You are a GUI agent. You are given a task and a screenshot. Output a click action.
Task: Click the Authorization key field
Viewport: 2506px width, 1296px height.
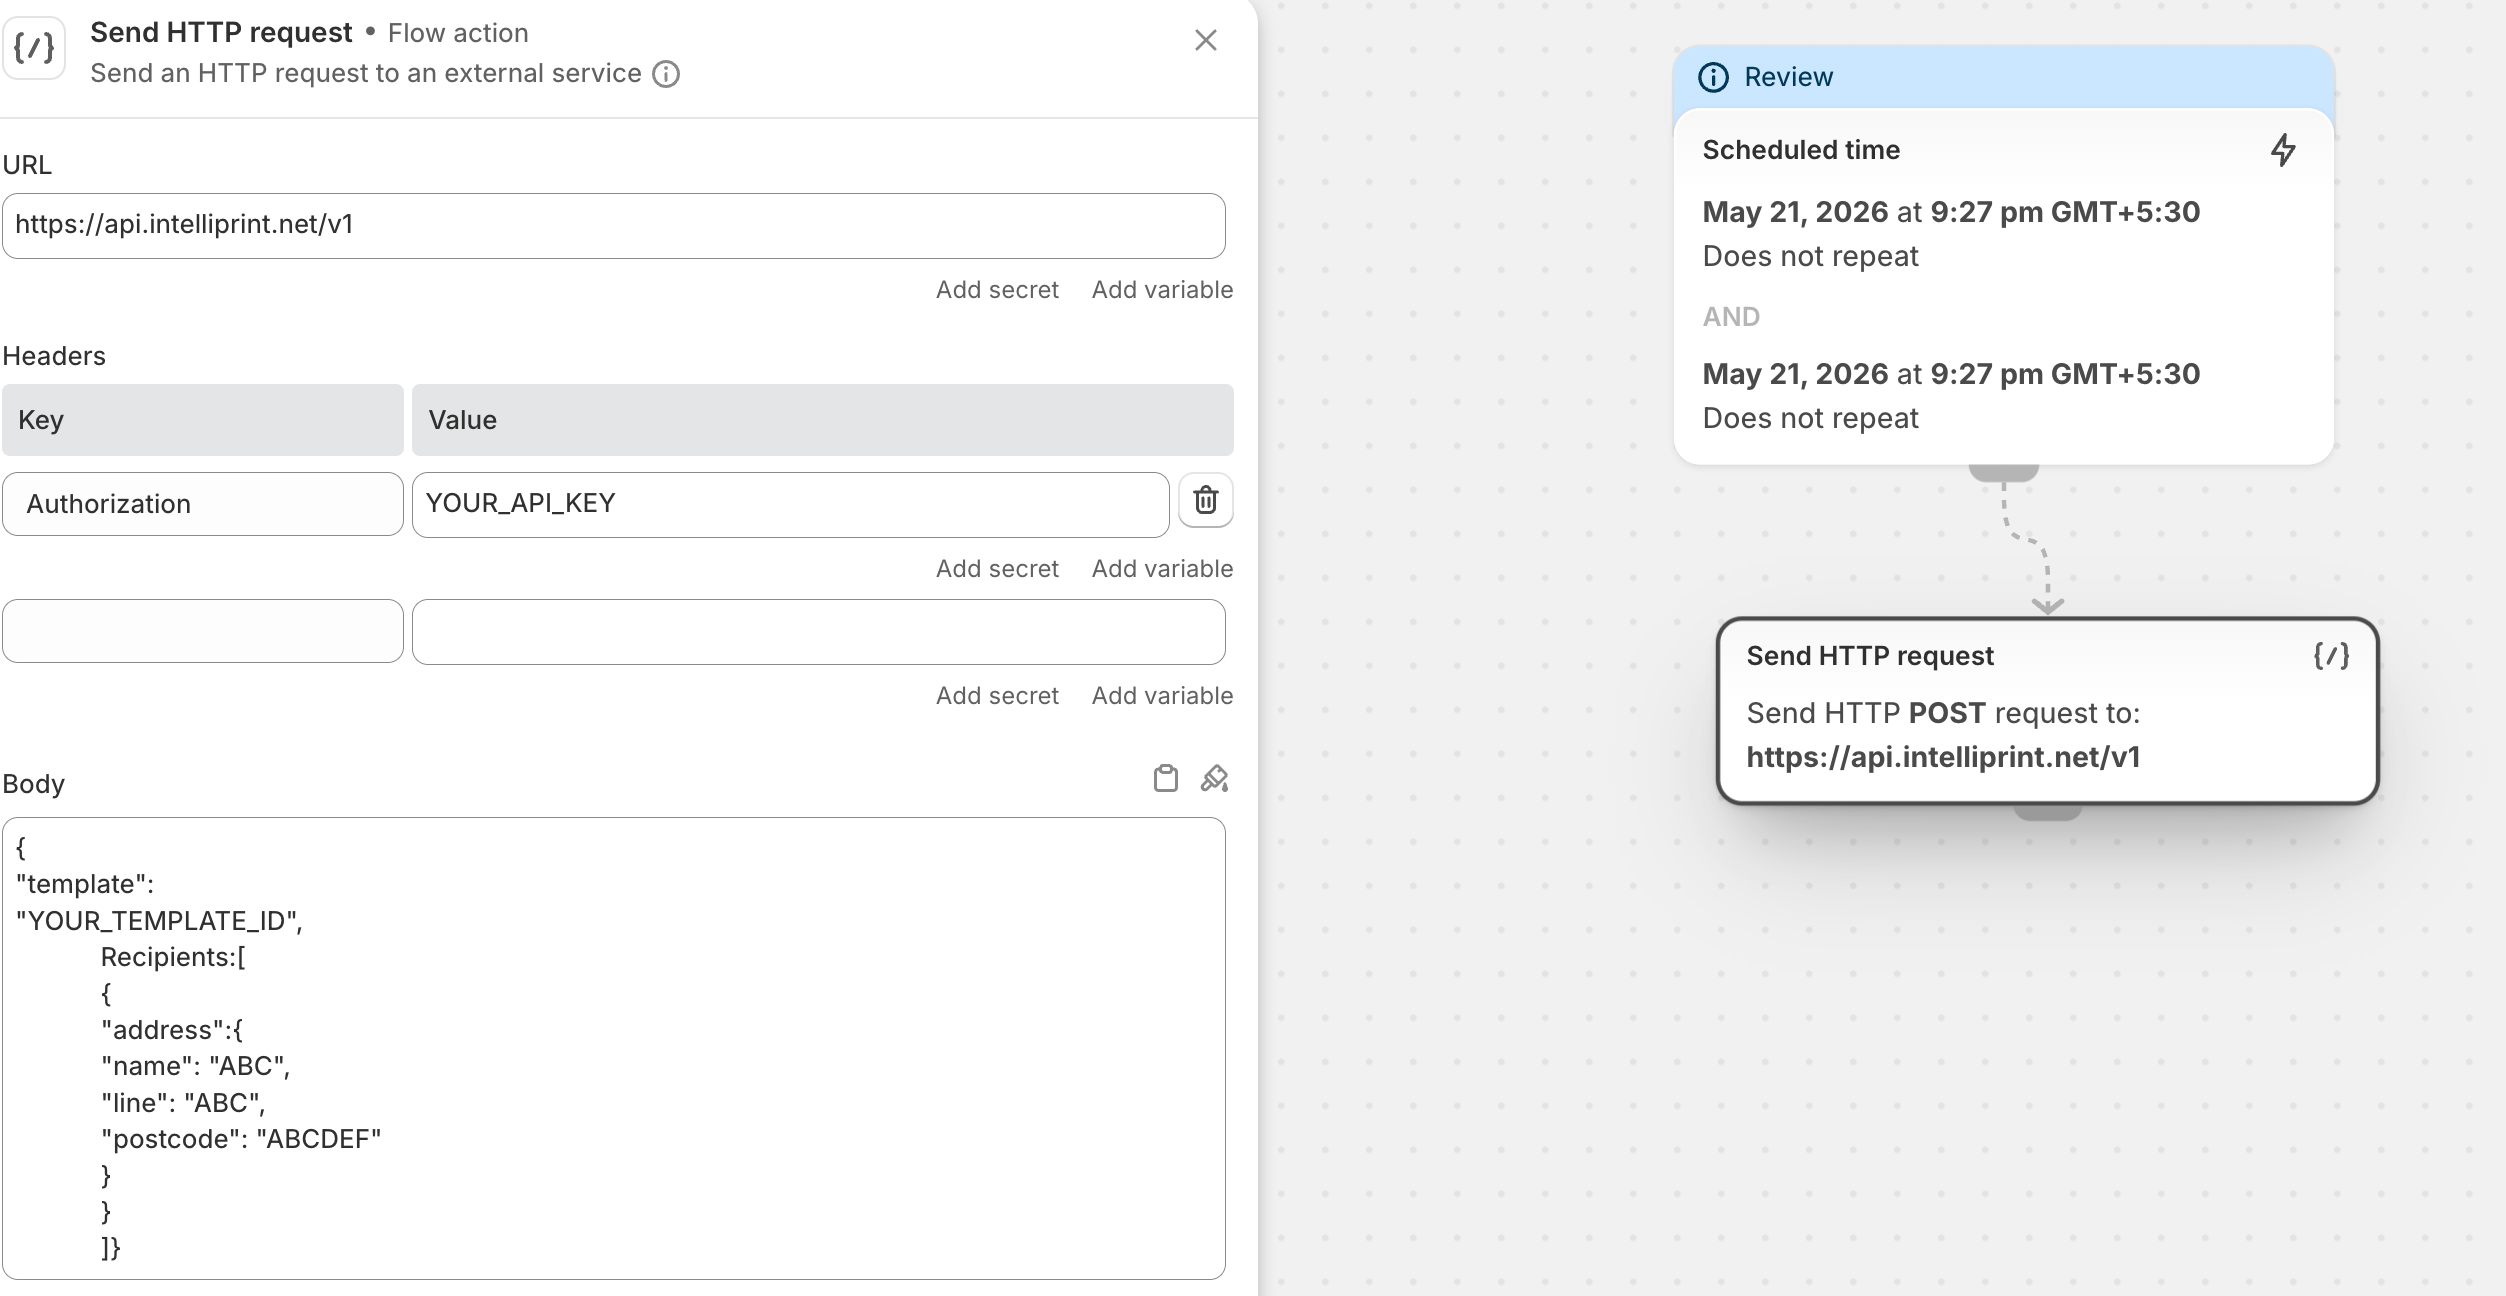pyautogui.click(x=203, y=504)
